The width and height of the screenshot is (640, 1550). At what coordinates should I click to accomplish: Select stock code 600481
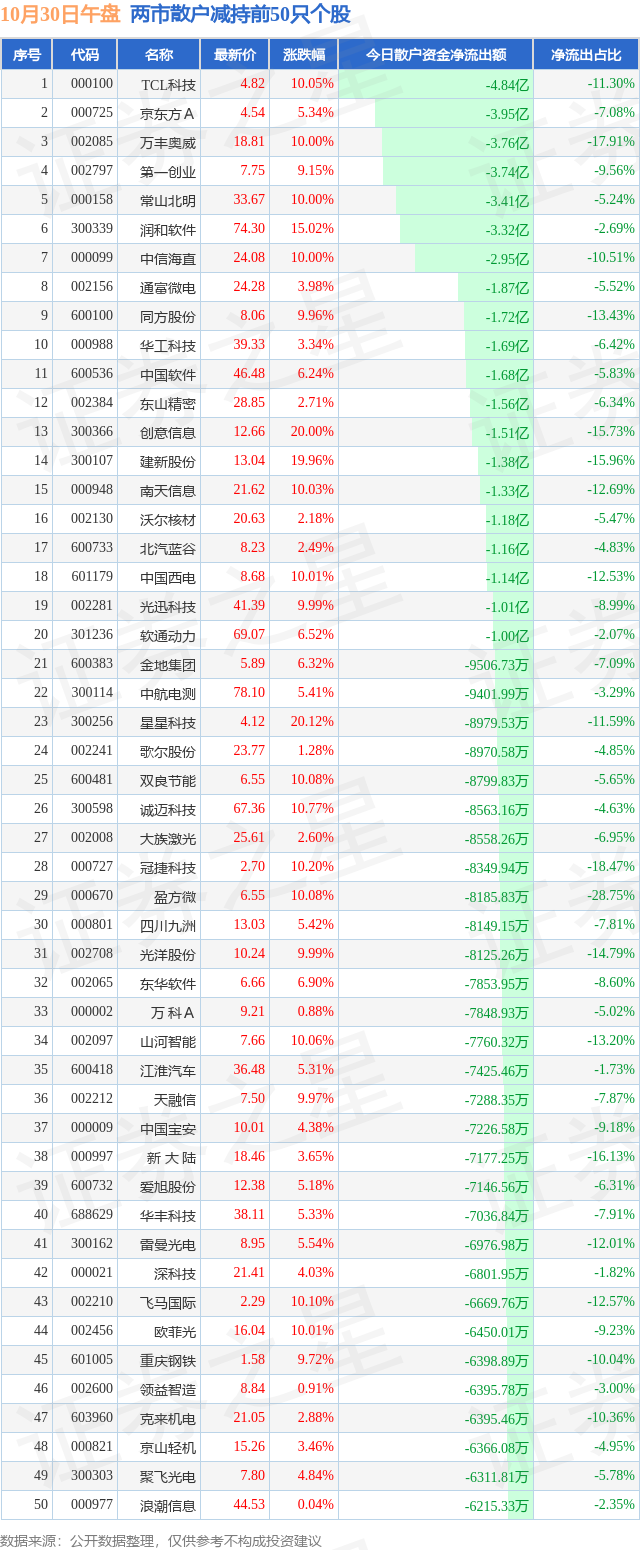coord(92,780)
